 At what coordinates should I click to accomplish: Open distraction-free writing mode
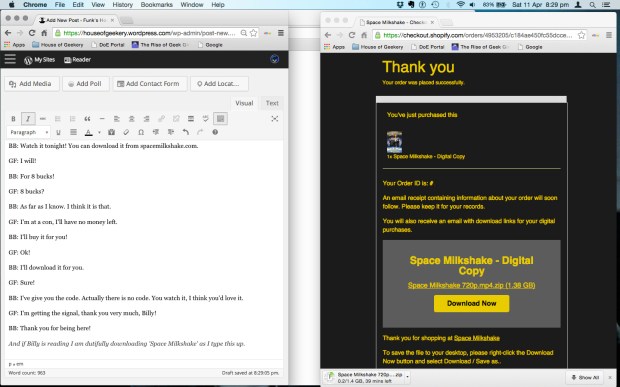(275, 119)
